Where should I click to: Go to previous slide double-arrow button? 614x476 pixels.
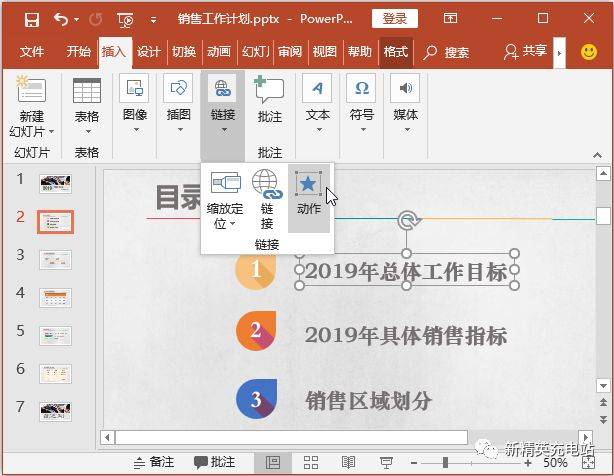(x=603, y=402)
